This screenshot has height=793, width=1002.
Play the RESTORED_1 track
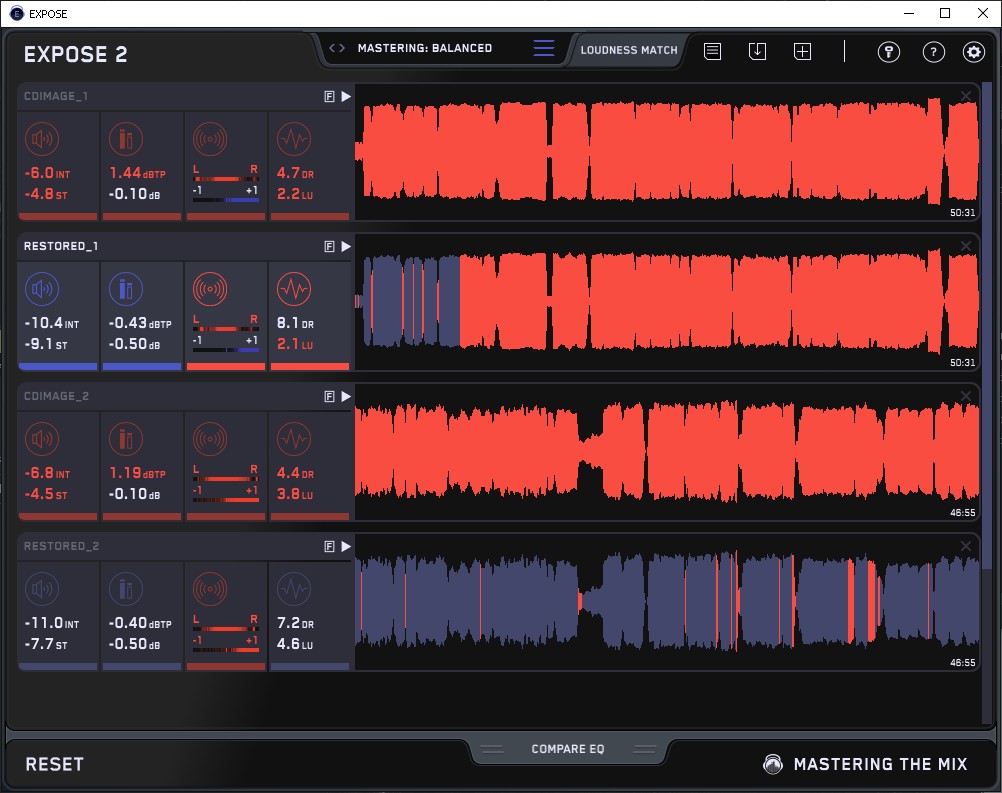point(346,247)
